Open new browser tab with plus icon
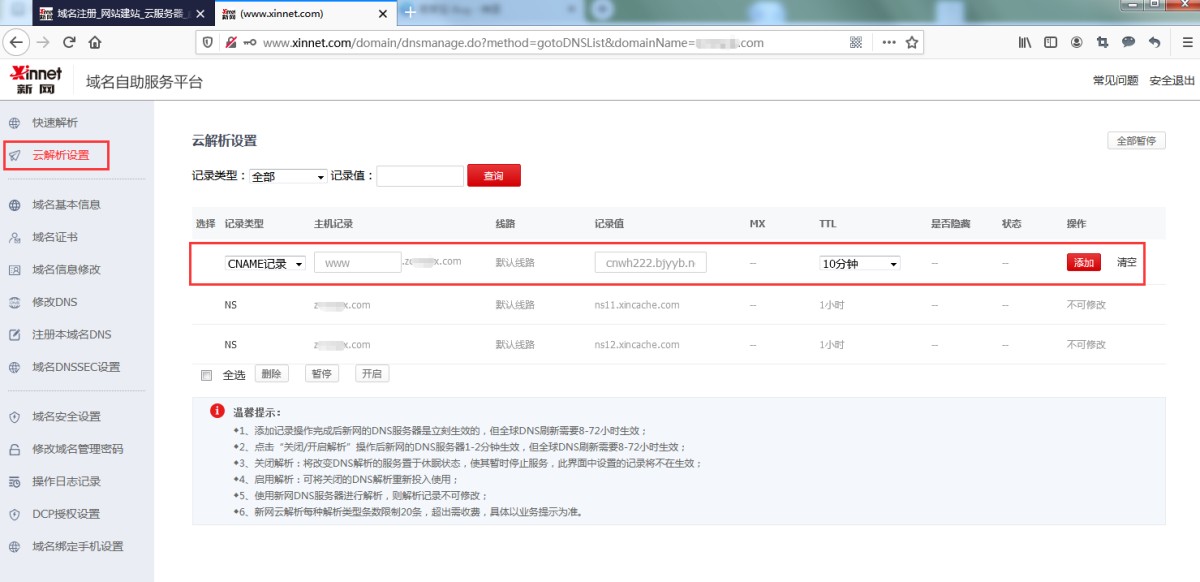This screenshot has width=1200, height=582. tap(410, 13)
